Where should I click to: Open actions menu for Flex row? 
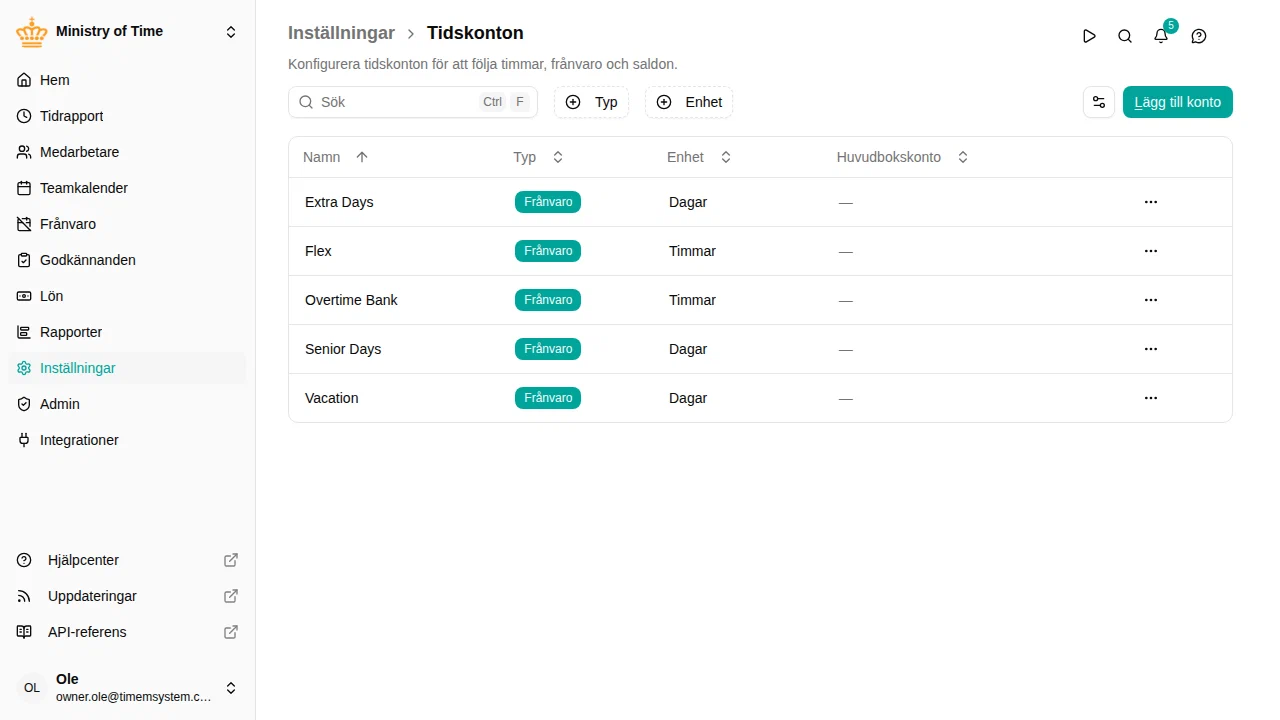[x=1151, y=251]
